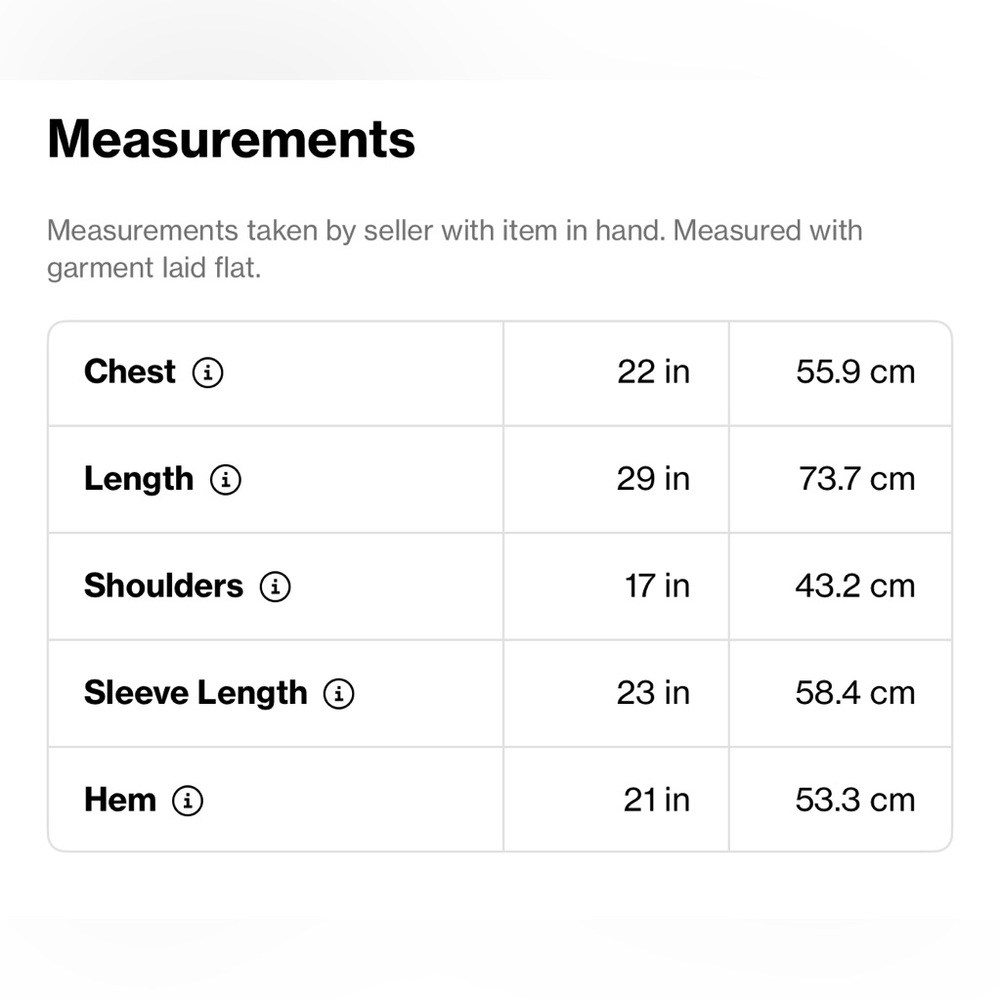Viewport: 1000px width, 1000px height.
Task: Click the 22 in chest value
Action: [653, 372]
